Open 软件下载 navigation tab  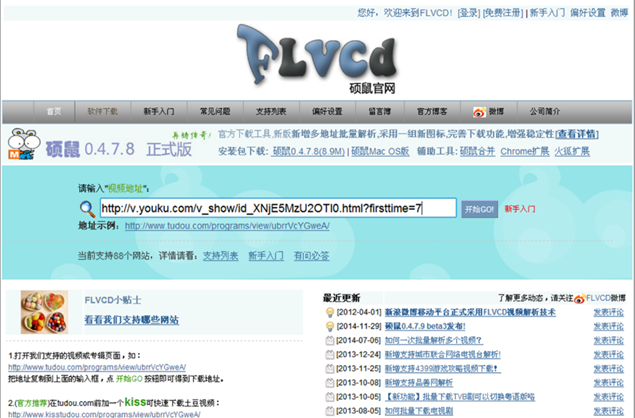click(x=102, y=111)
